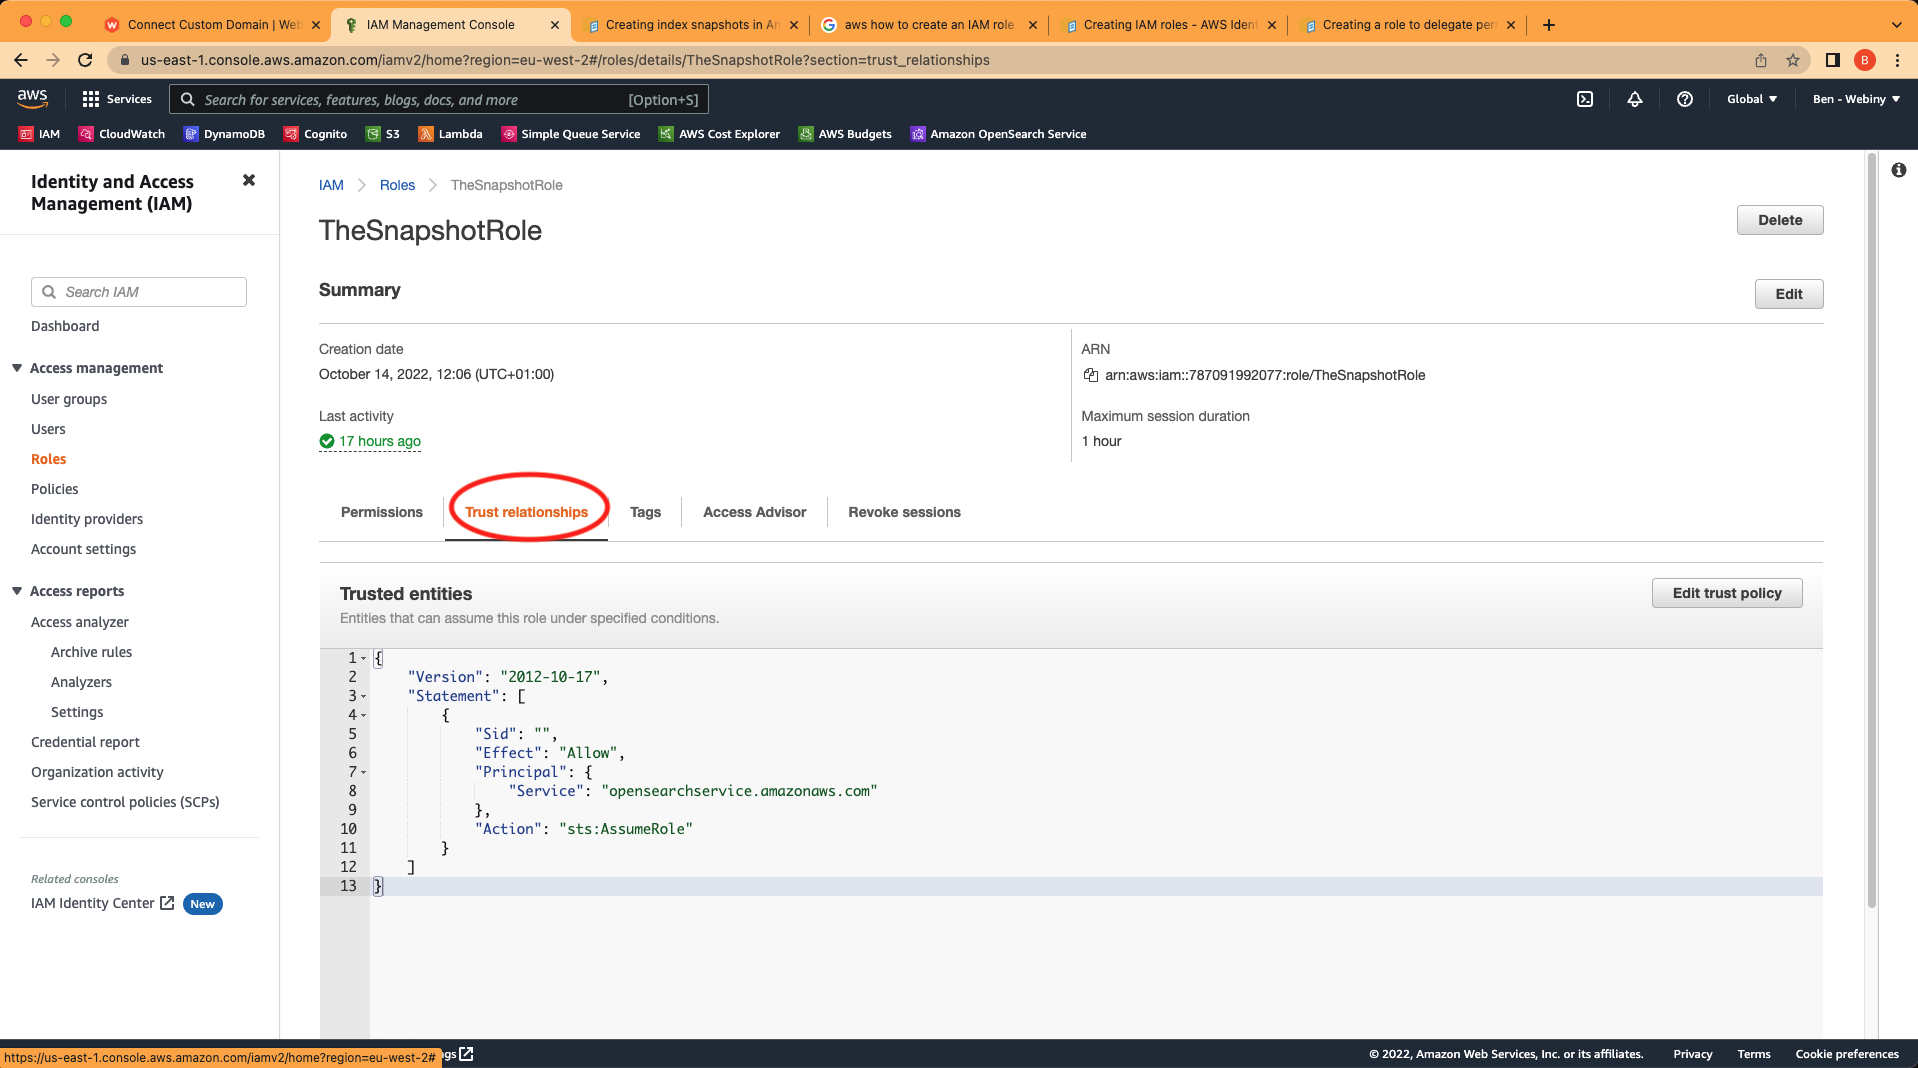Viewport: 1918px width, 1068px height.
Task: Click the AWS logo
Action: 32,99
